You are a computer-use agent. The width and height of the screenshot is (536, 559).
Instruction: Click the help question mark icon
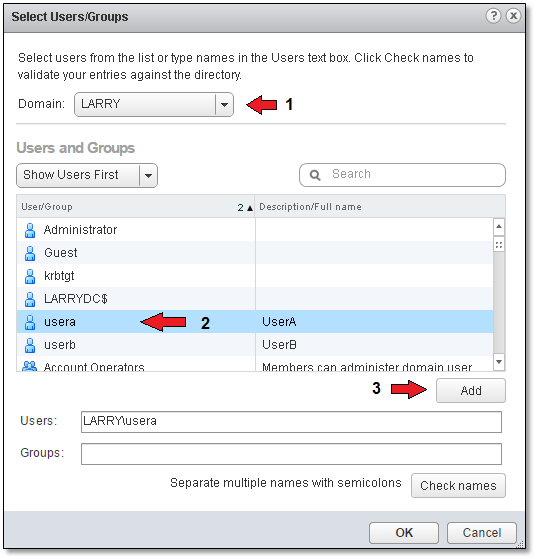[494, 16]
